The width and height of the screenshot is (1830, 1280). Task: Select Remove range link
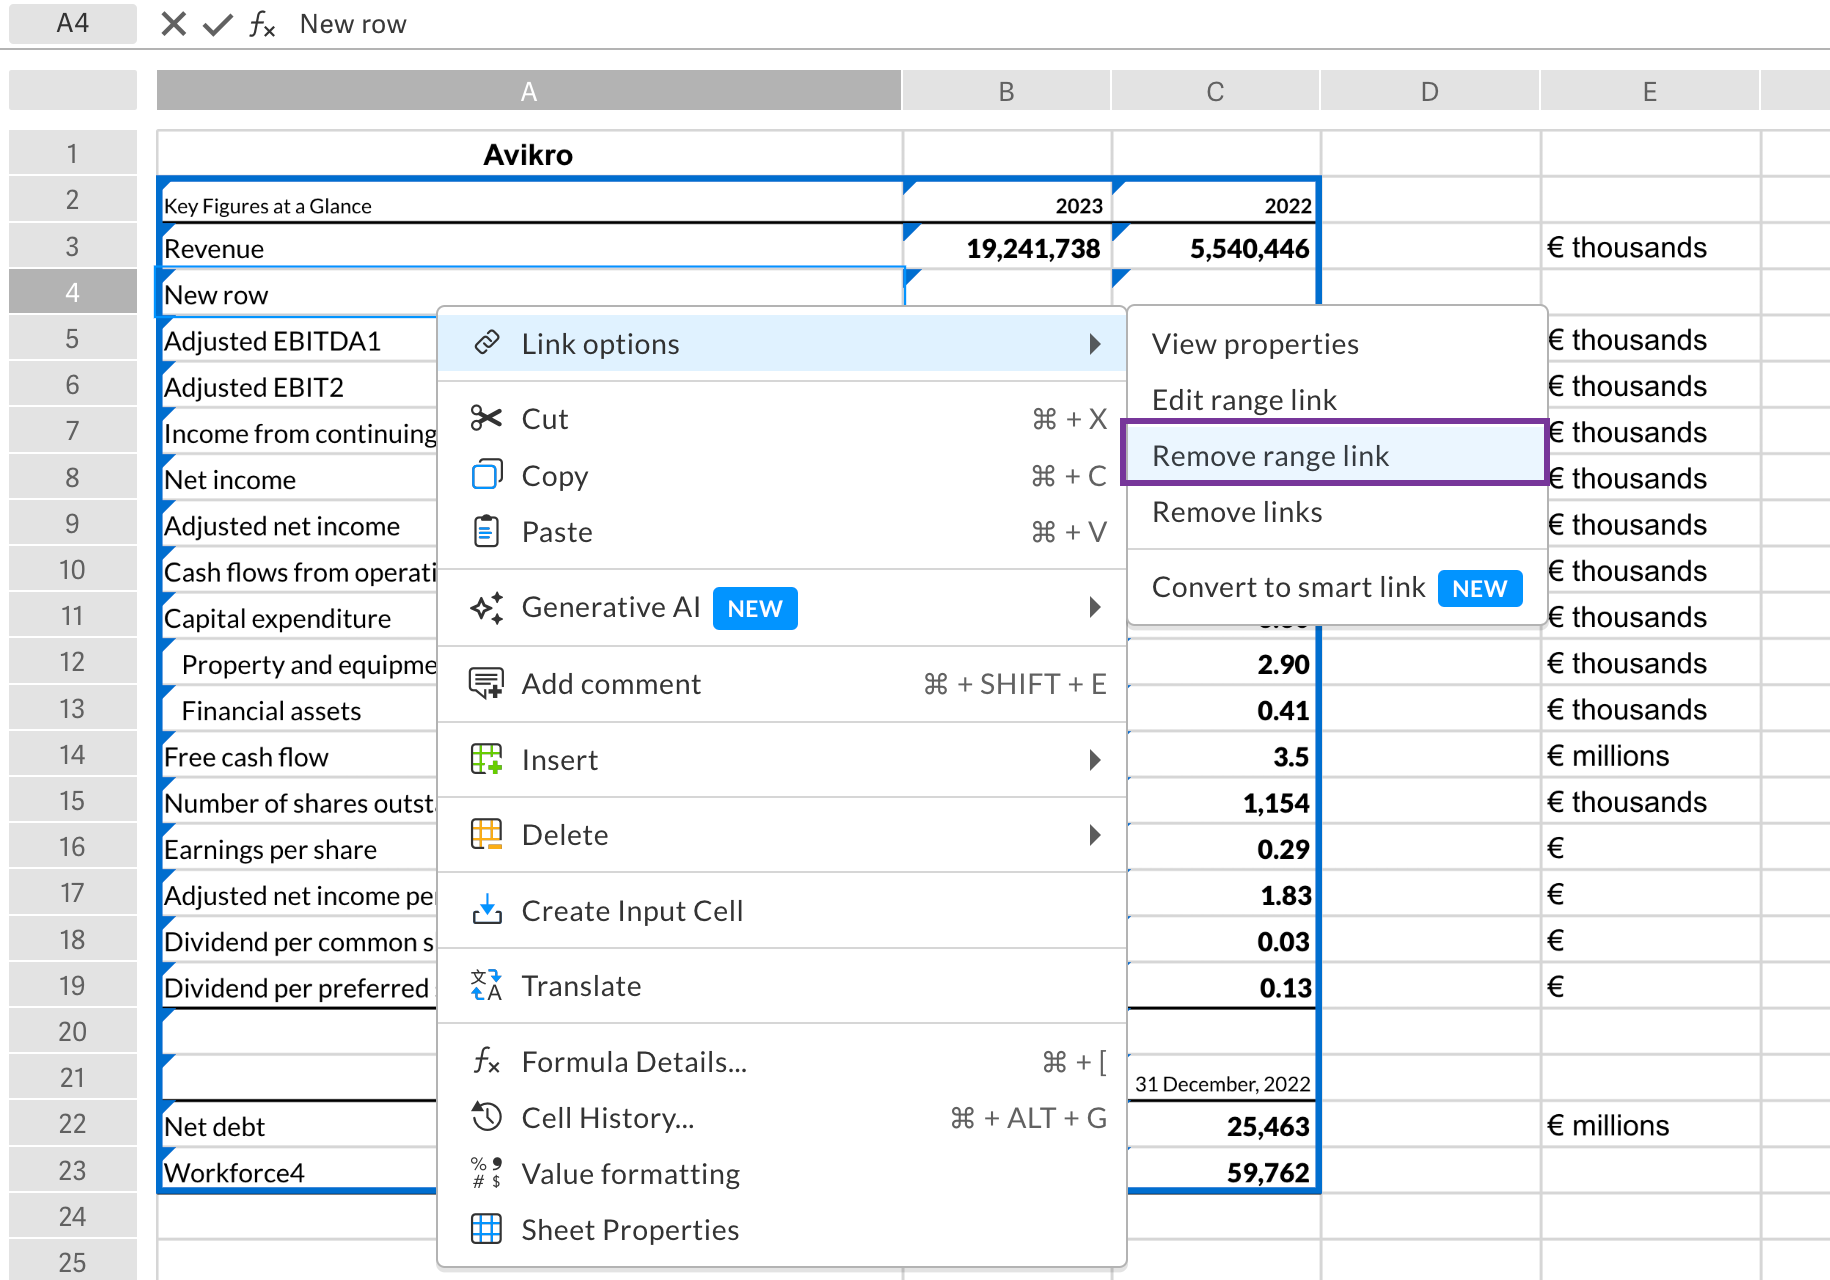(1271, 455)
